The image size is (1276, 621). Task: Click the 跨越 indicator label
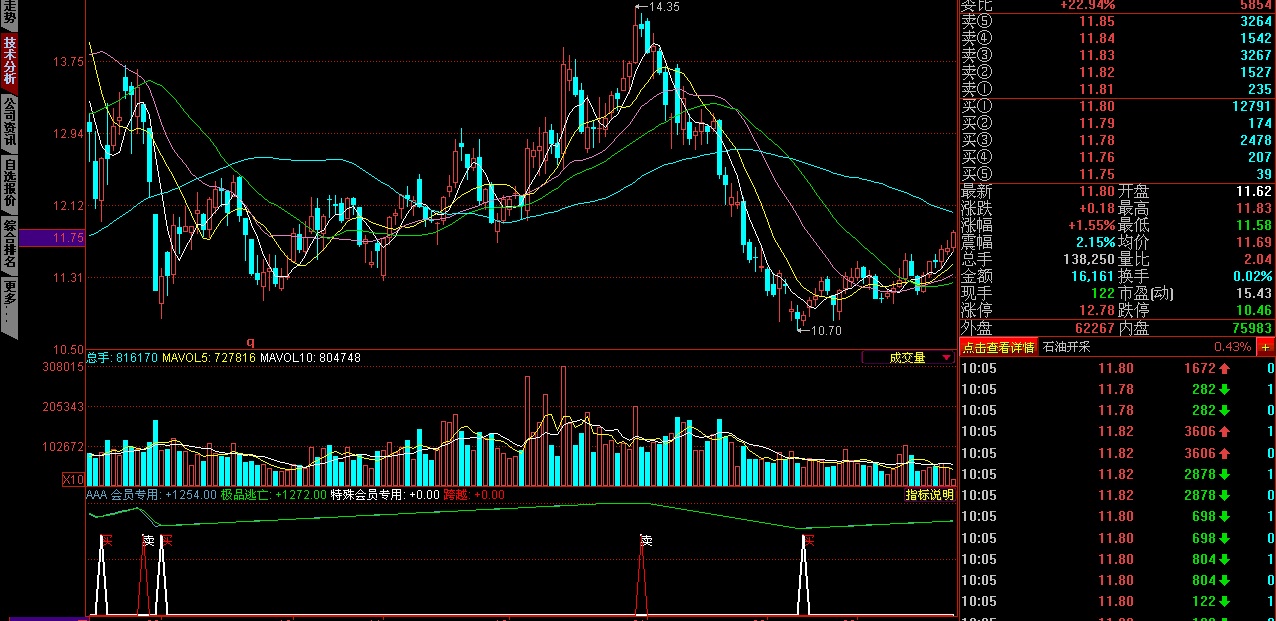[x=474, y=495]
